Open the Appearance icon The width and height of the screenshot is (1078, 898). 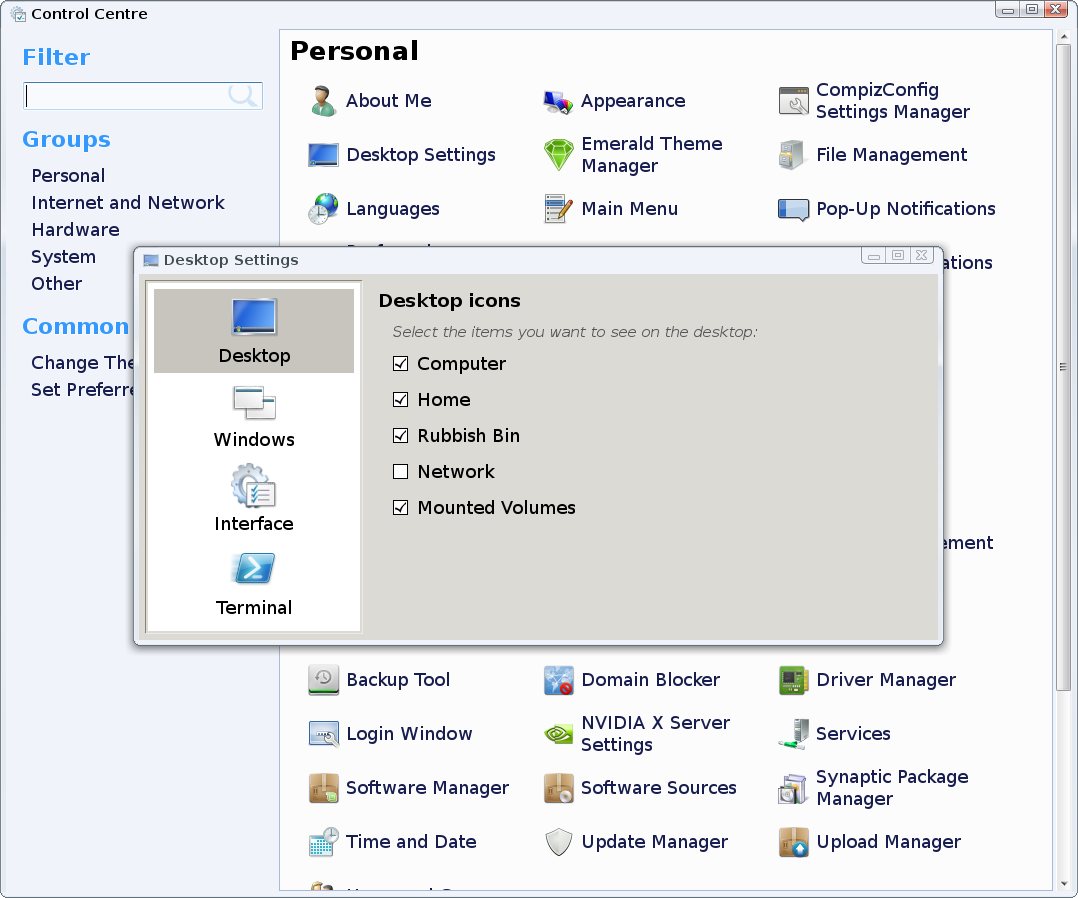(x=558, y=101)
